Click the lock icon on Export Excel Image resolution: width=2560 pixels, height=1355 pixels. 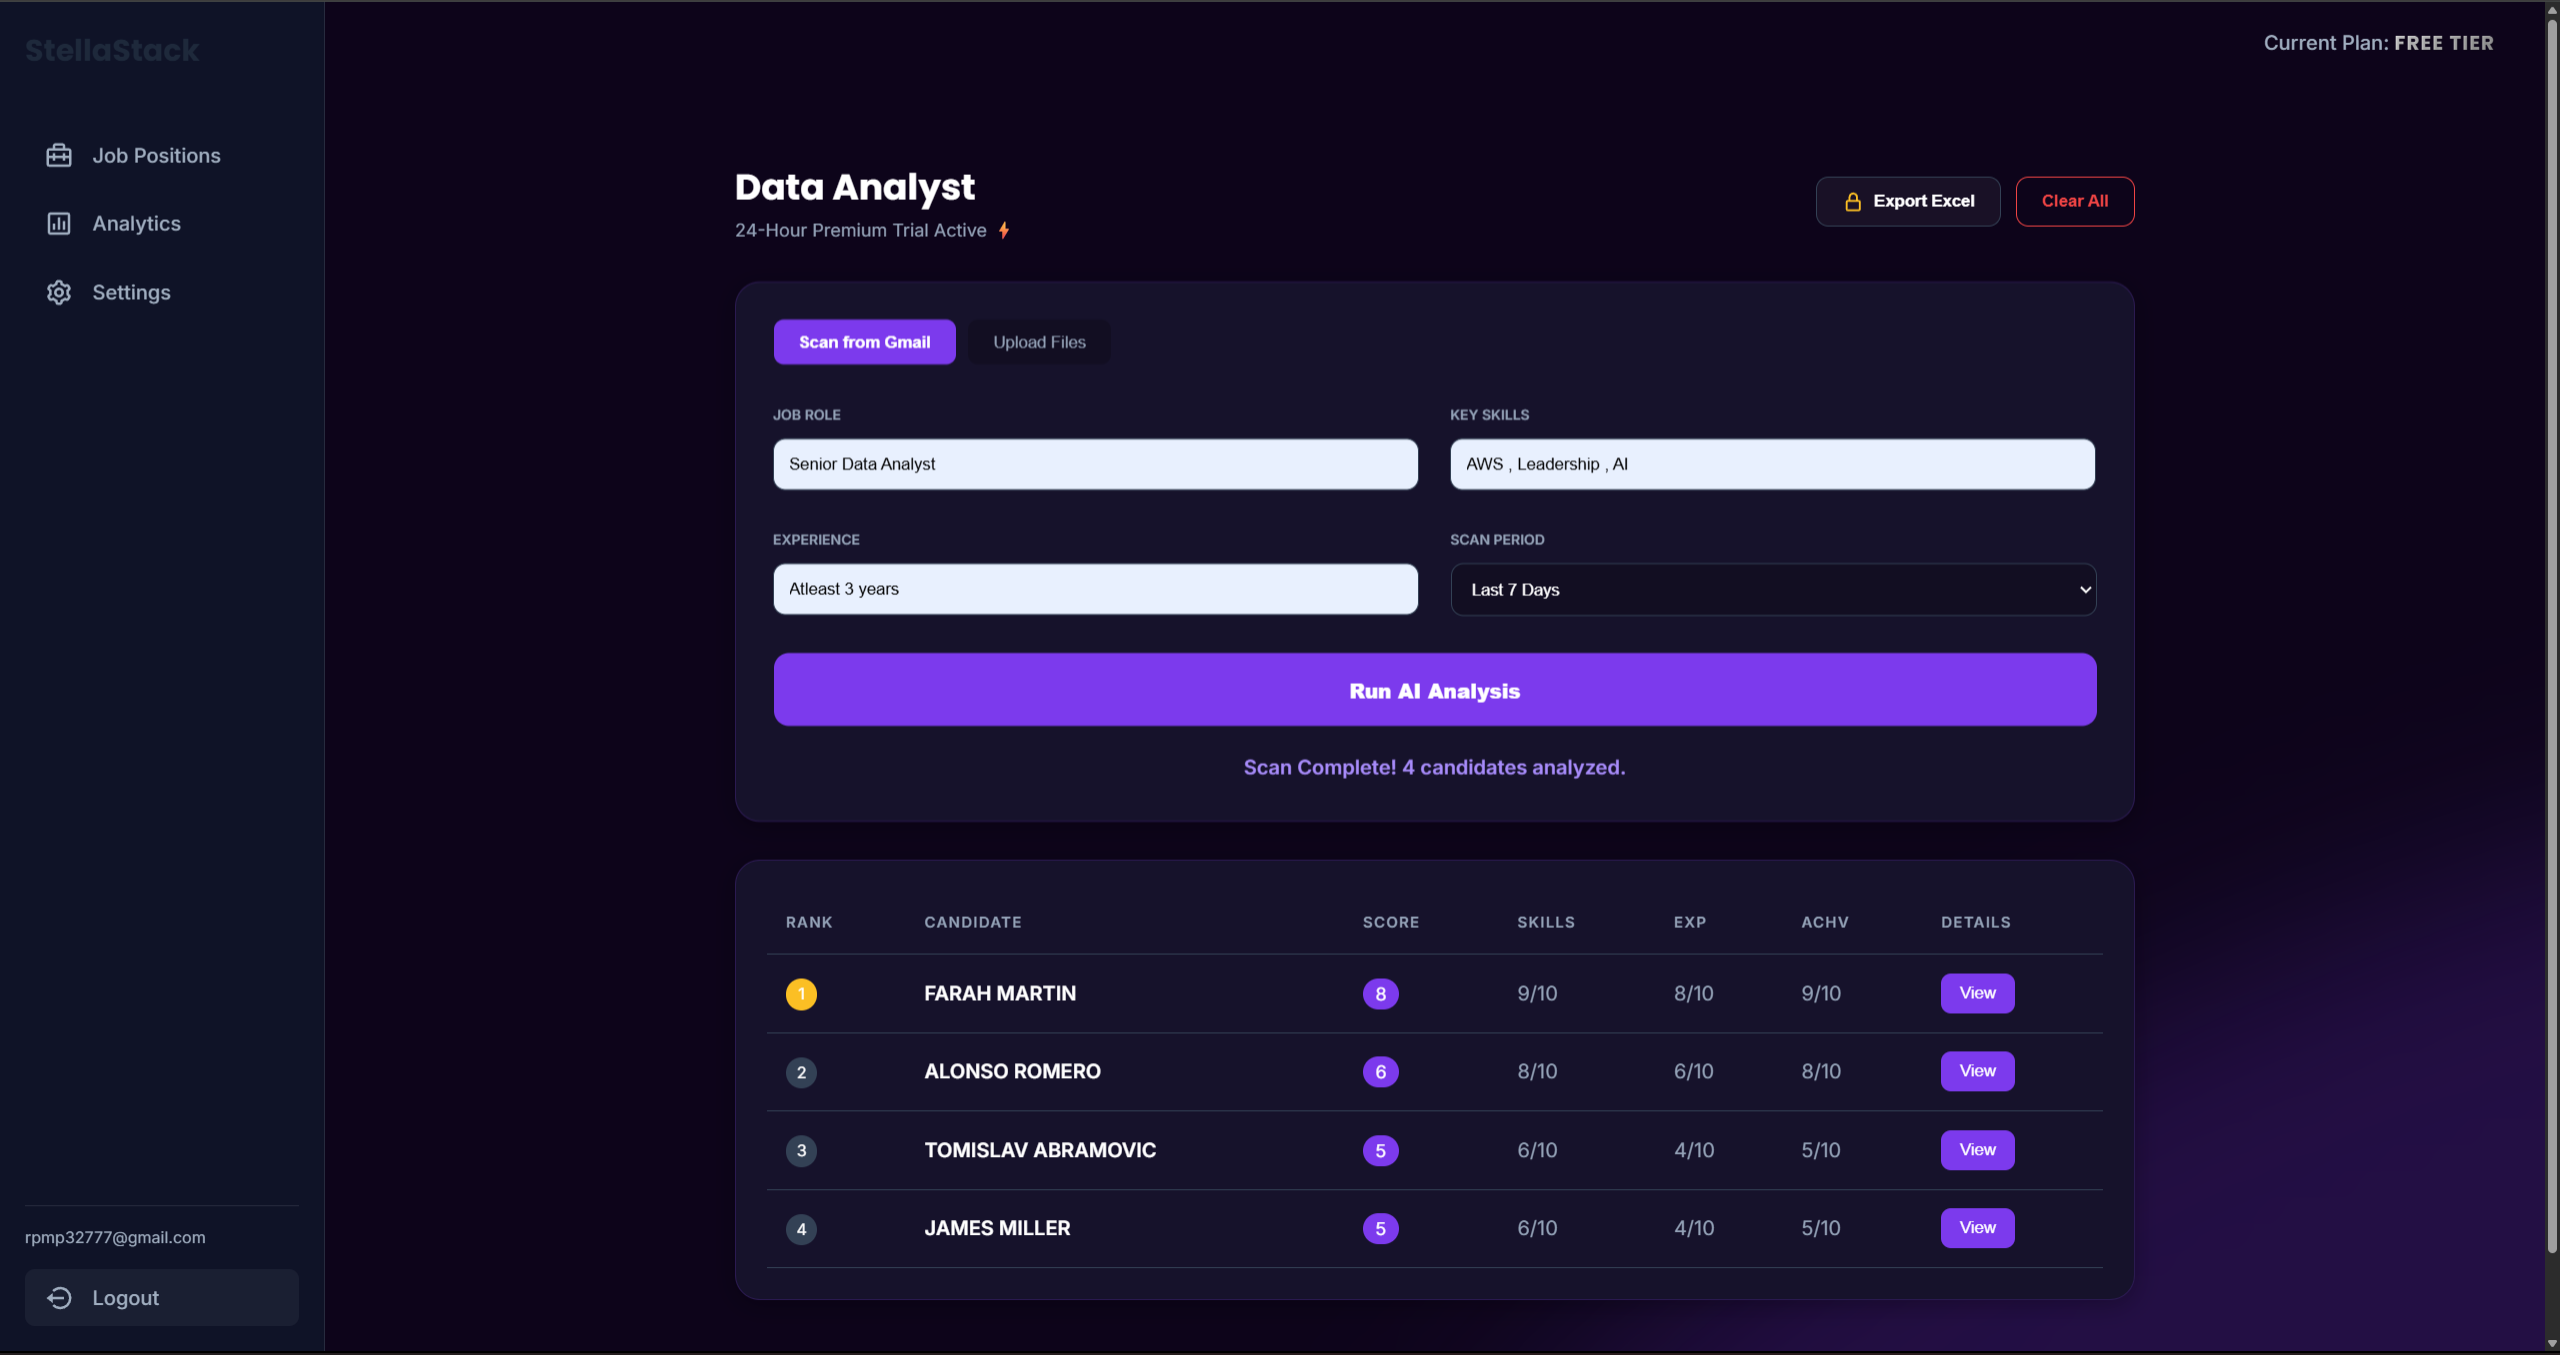coord(1852,201)
